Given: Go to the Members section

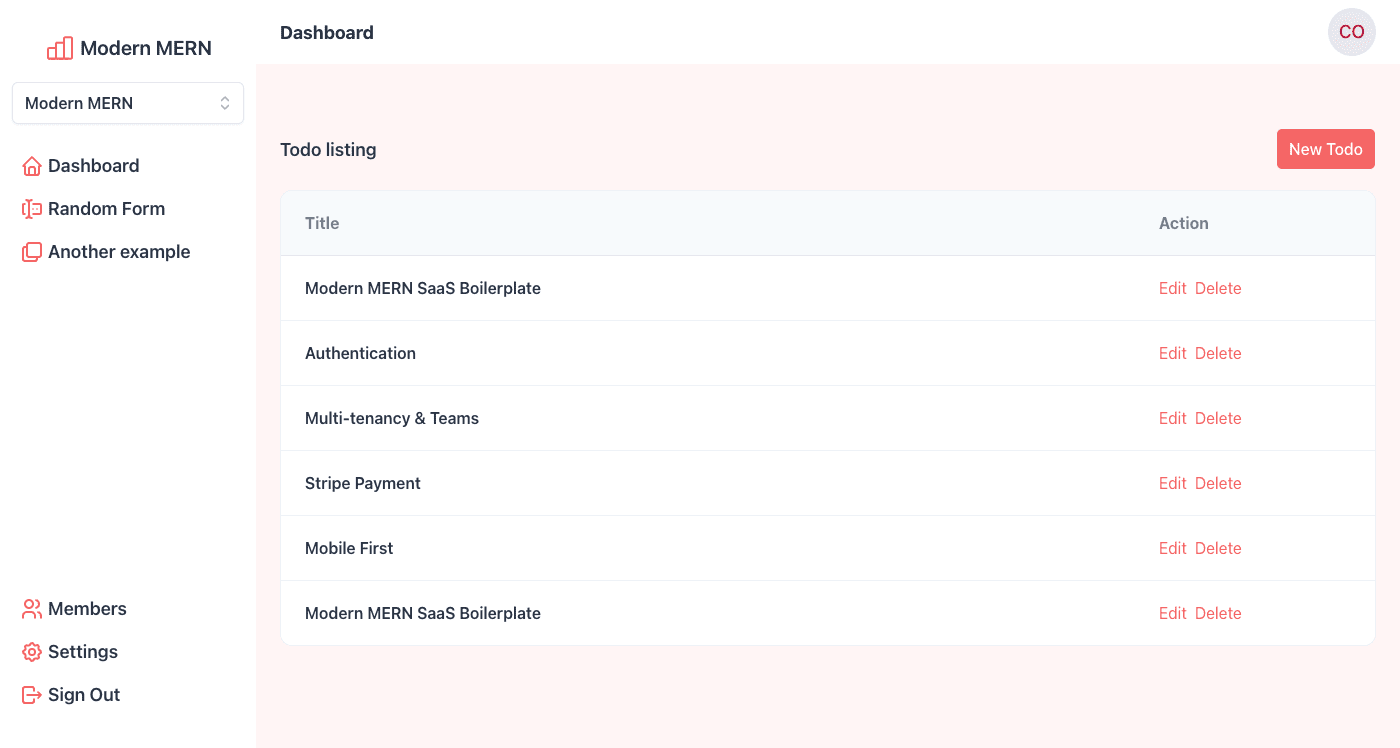Looking at the screenshot, I should pyautogui.click(x=87, y=608).
